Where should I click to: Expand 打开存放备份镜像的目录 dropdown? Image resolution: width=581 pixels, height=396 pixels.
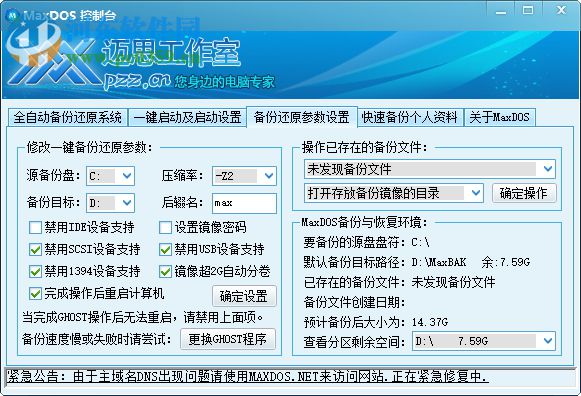tap(394, 193)
